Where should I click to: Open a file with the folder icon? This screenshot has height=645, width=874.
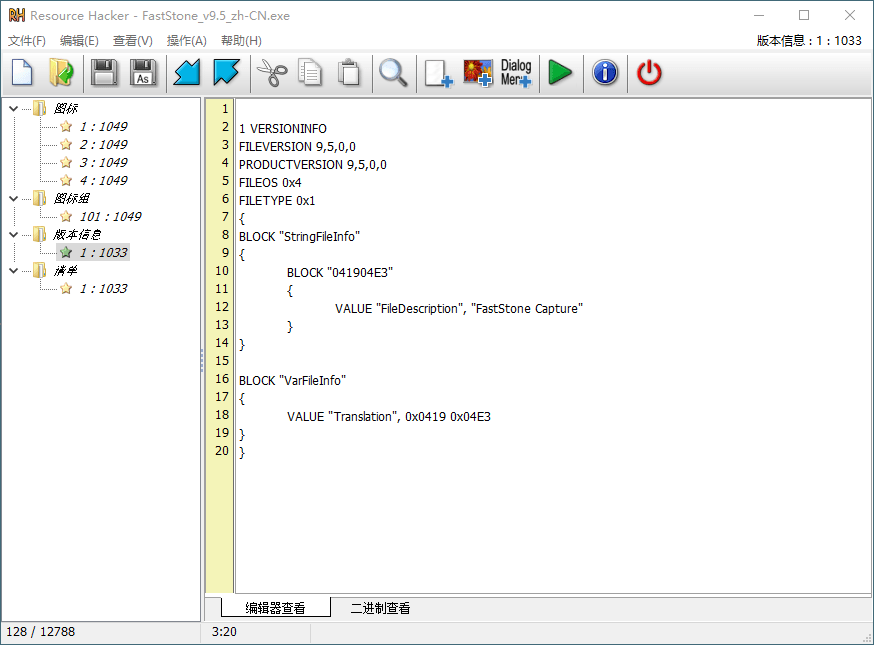coord(61,72)
